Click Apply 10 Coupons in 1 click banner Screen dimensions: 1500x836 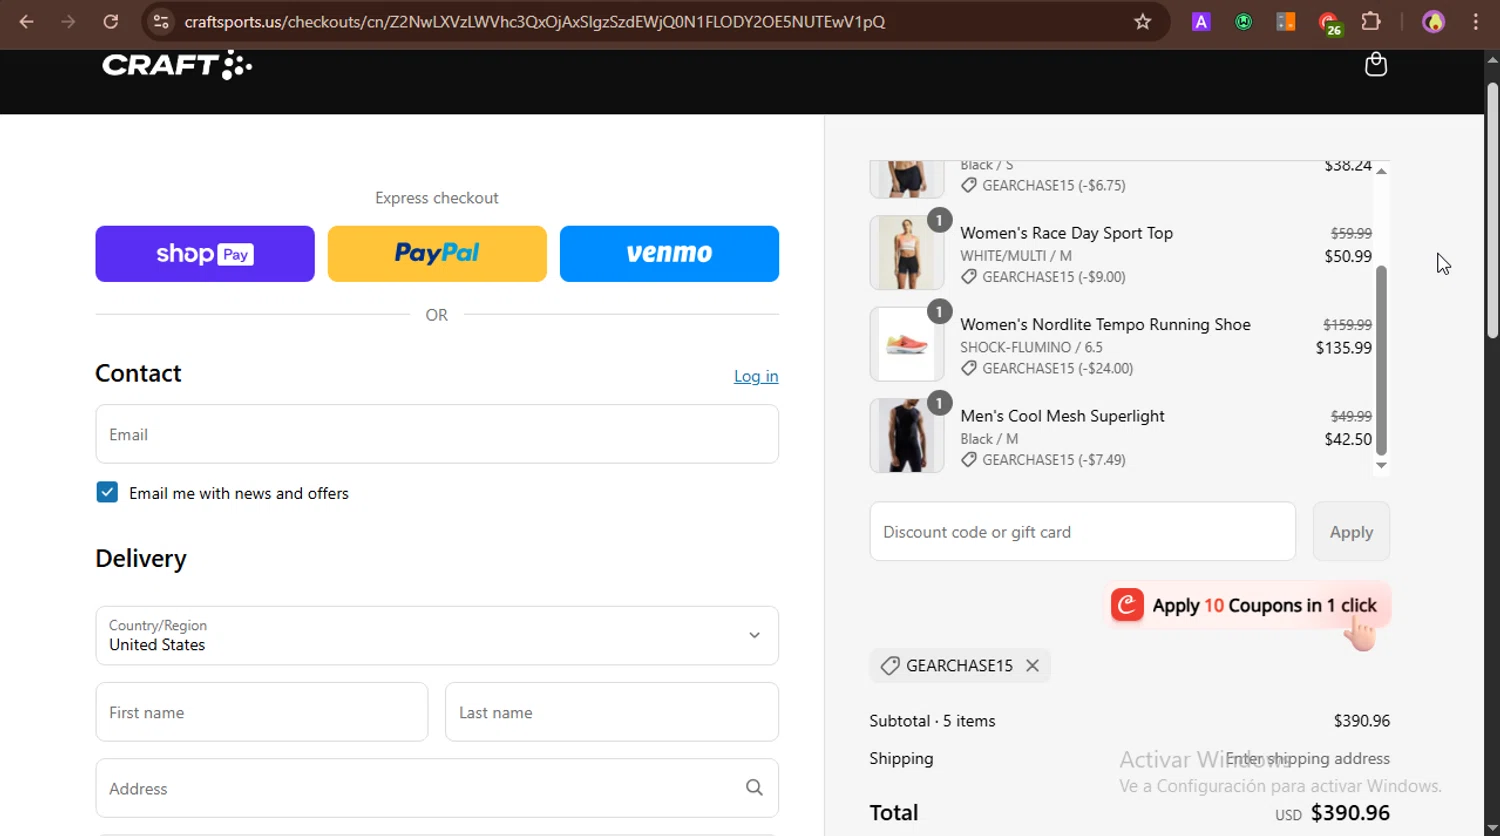click(x=1248, y=606)
